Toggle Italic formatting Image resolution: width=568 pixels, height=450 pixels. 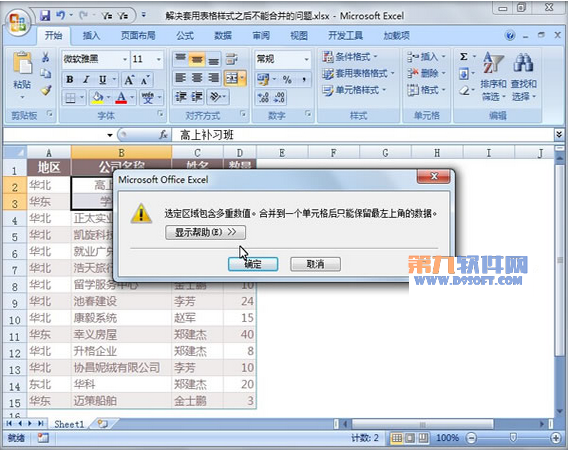tap(86, 79)
